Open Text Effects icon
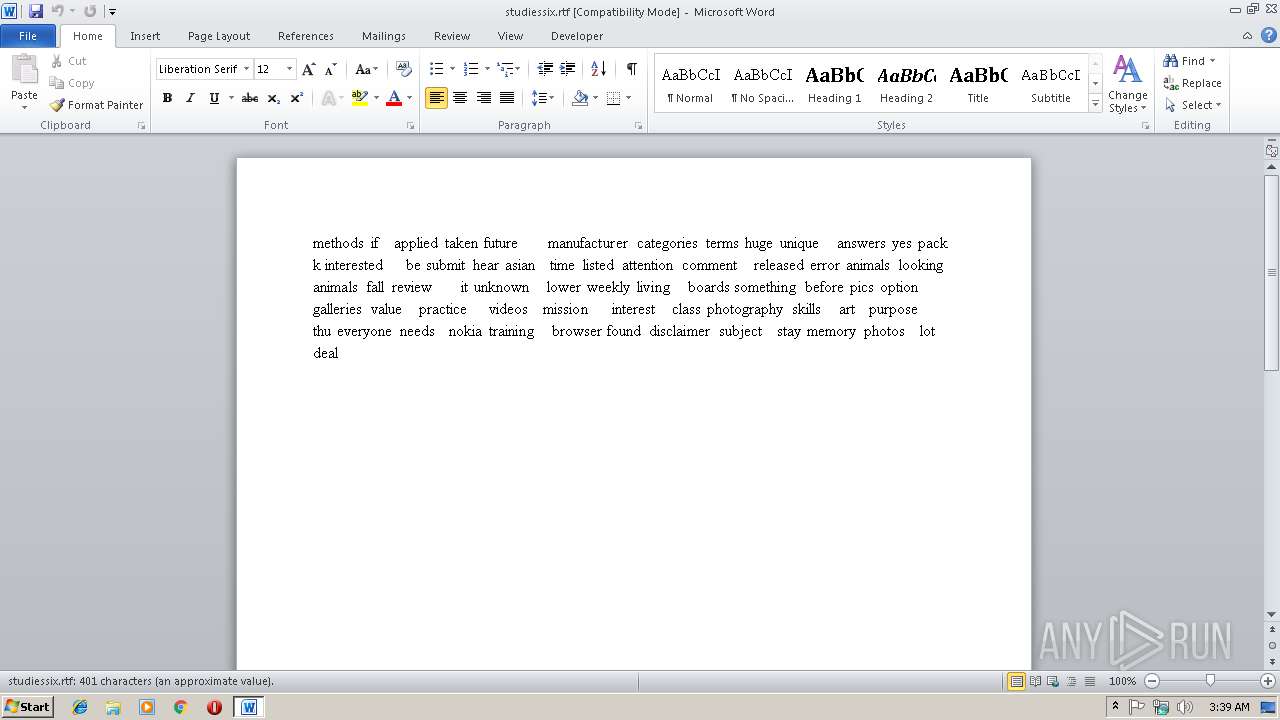 [329, 98]
